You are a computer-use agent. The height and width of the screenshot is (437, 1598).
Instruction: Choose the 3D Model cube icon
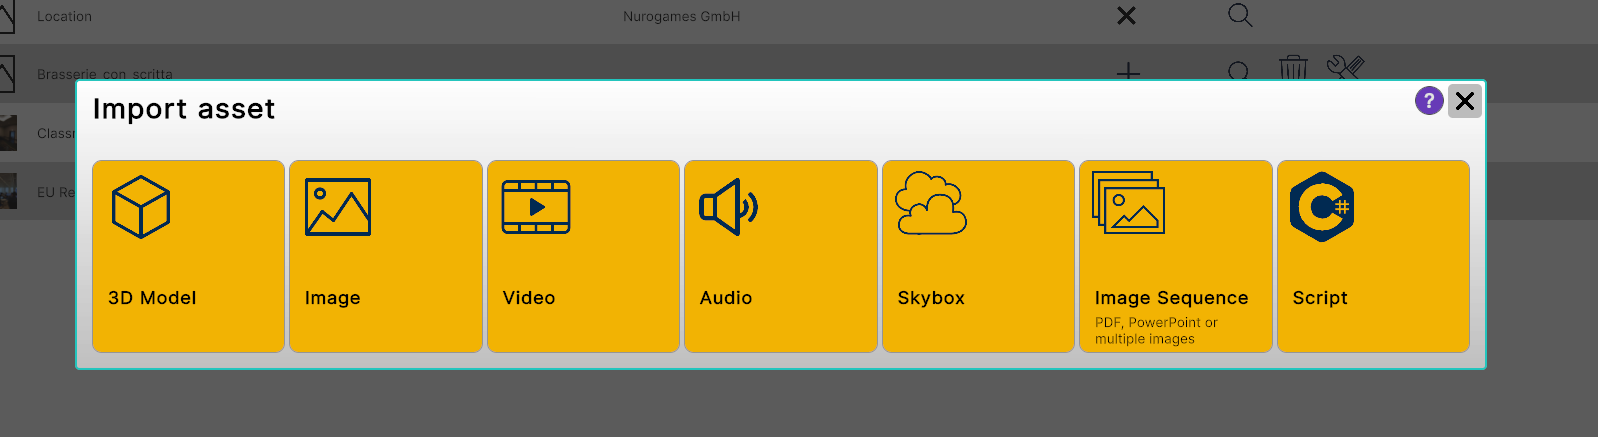141,207
